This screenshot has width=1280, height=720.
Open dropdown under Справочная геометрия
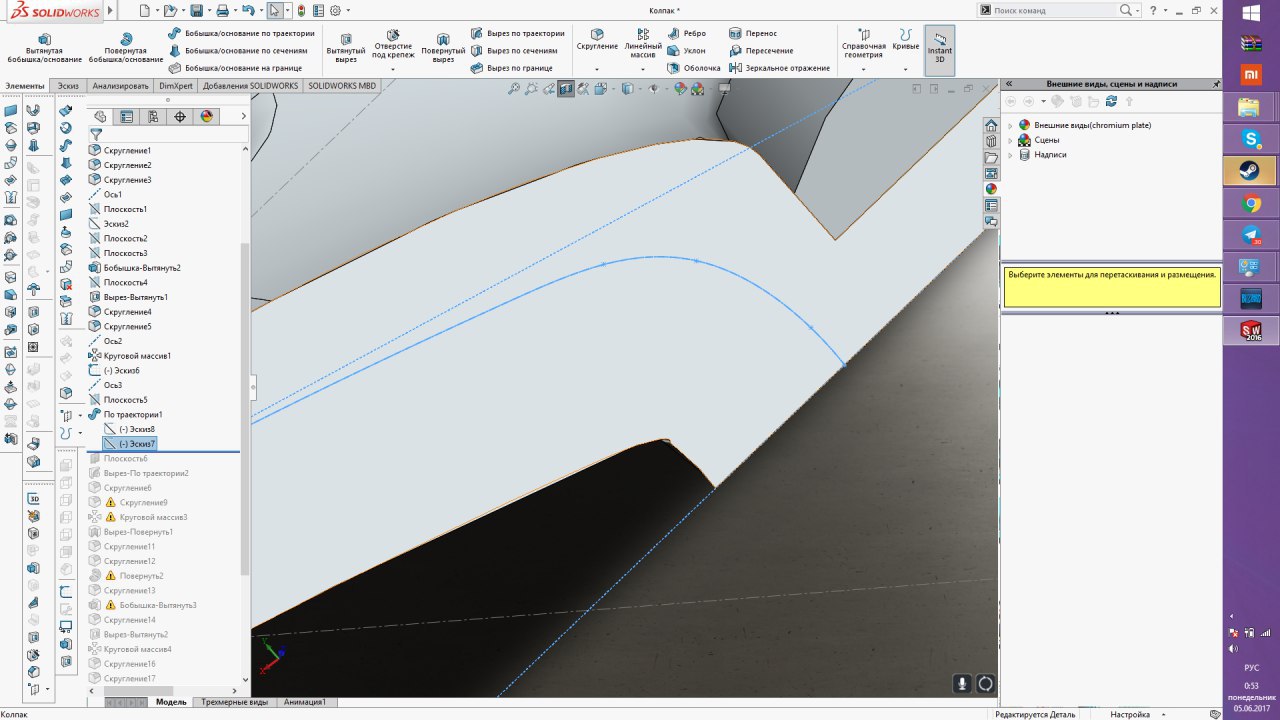864,69
